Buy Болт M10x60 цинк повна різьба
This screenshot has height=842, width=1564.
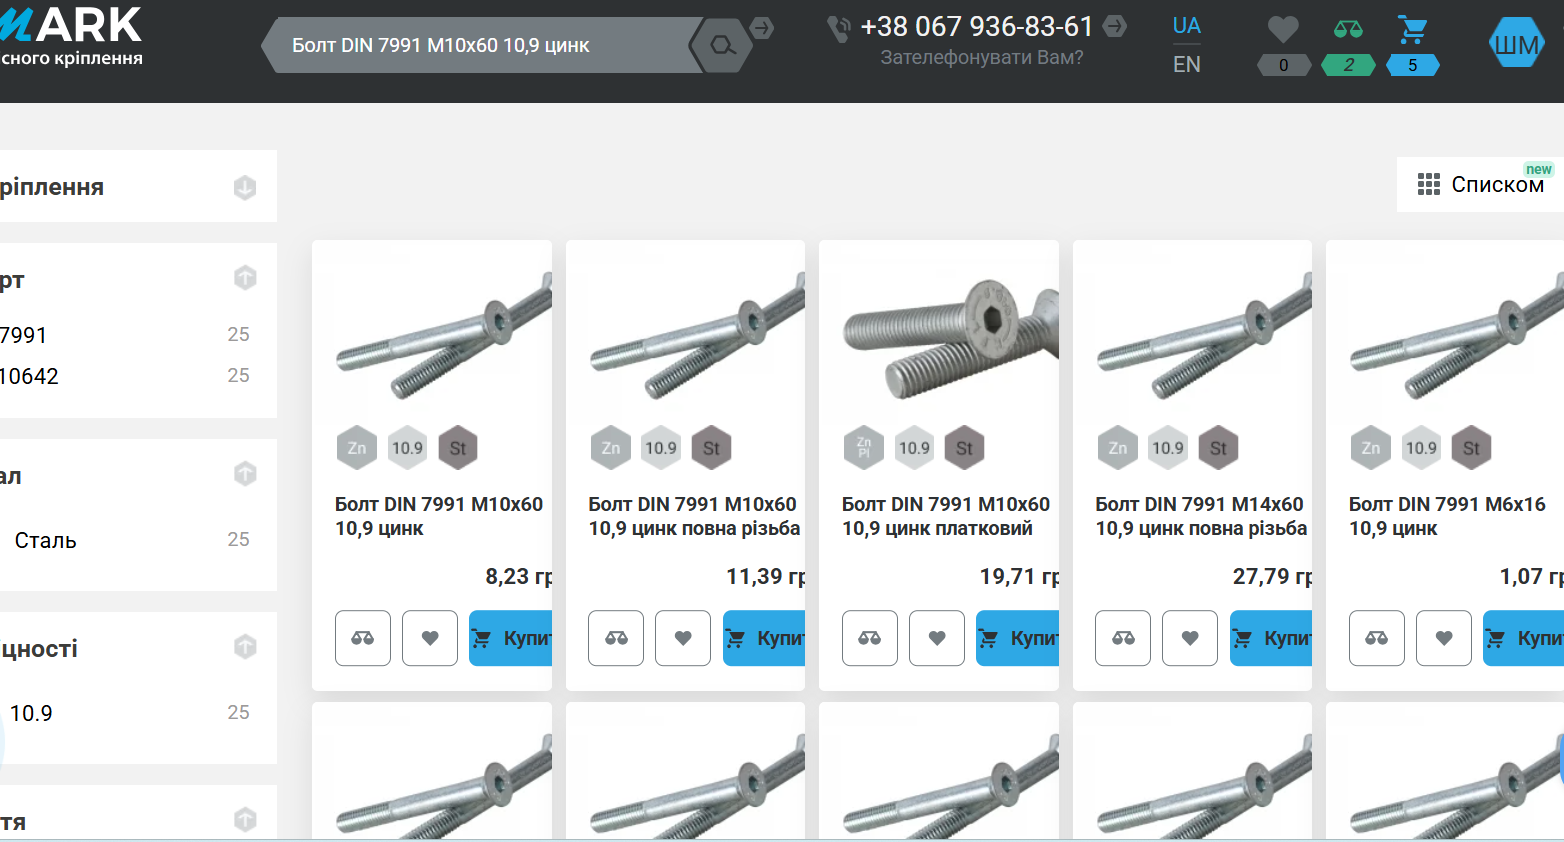(x=764, y=638)
